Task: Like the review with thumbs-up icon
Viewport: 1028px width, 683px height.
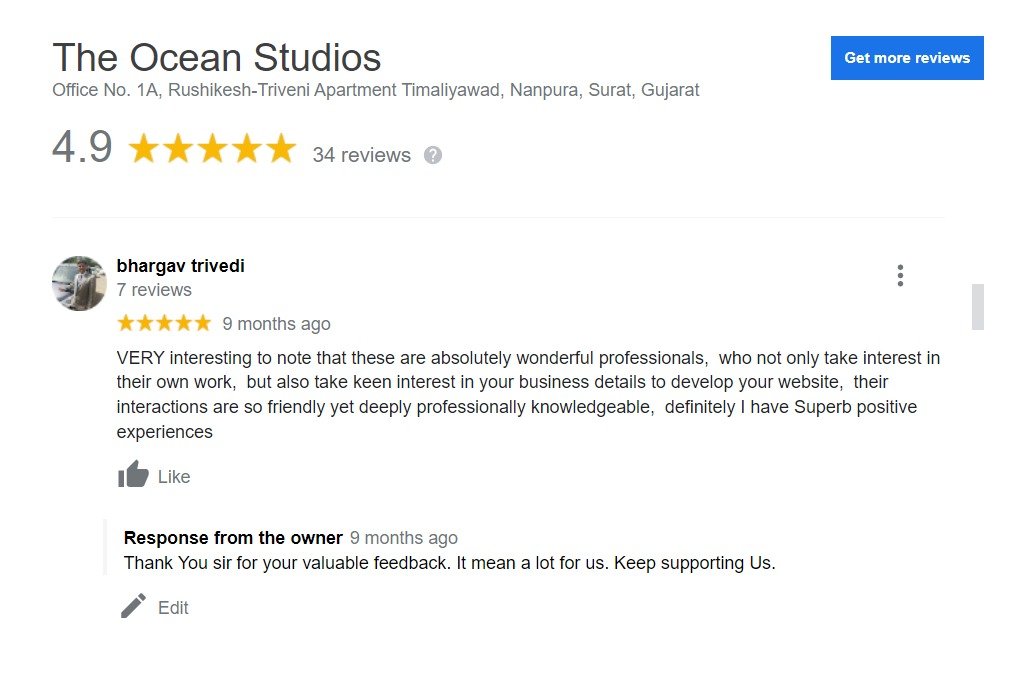Action: click(133, 474)
